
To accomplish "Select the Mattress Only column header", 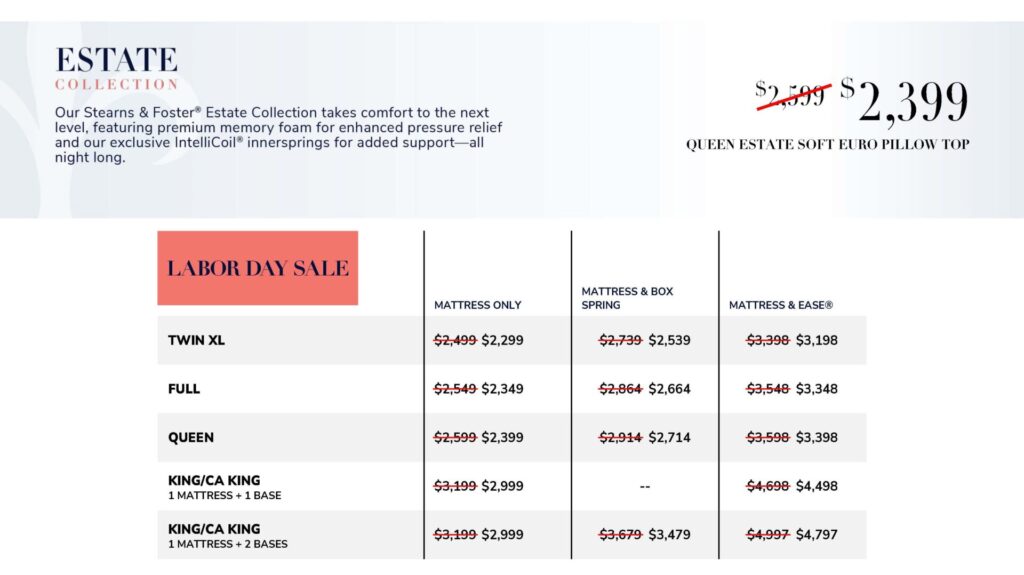I will pyautogui.click(x=477, y=305).
